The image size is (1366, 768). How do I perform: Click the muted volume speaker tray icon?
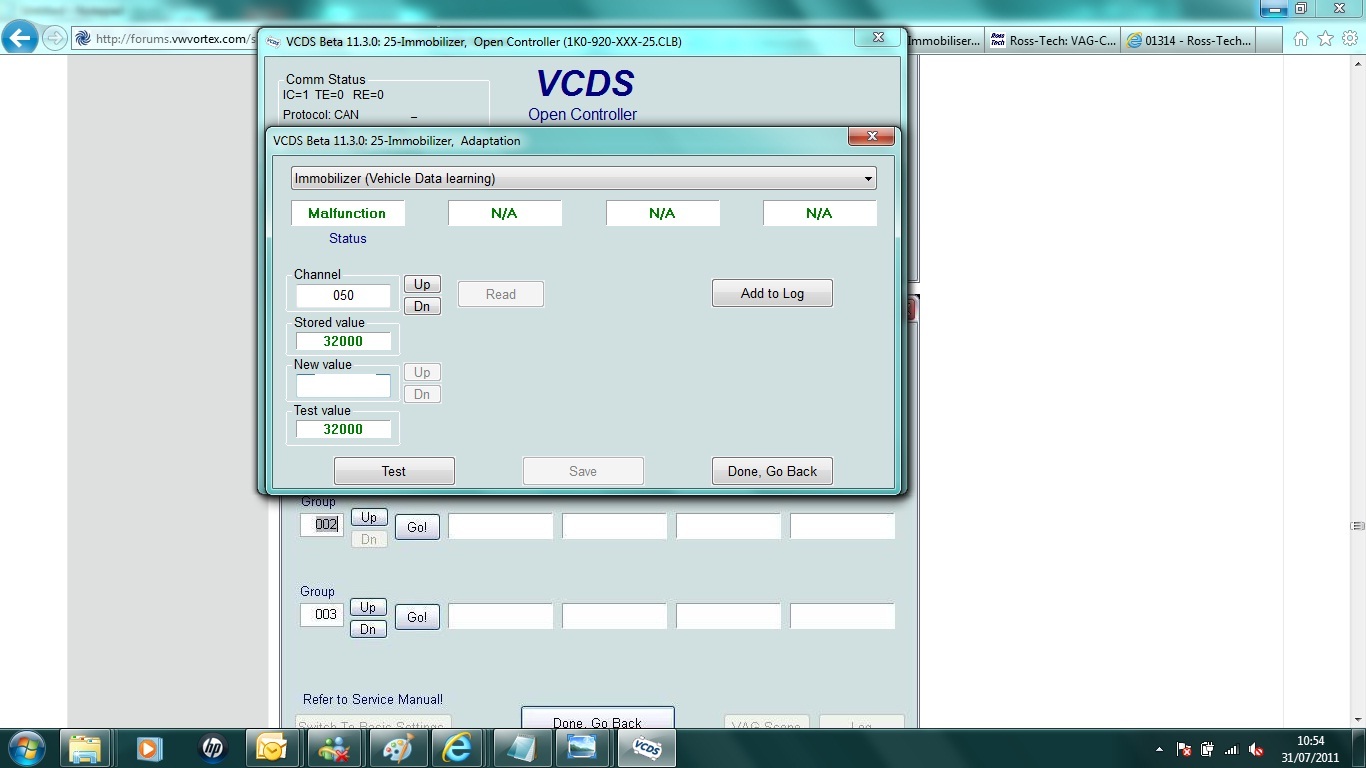point(1256,749)
